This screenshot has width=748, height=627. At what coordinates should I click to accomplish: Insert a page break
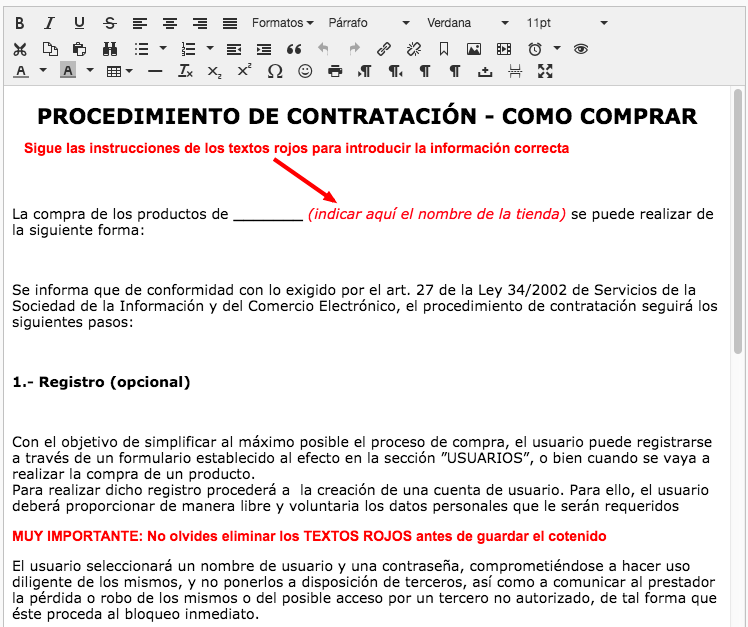[x=515, y=72]
